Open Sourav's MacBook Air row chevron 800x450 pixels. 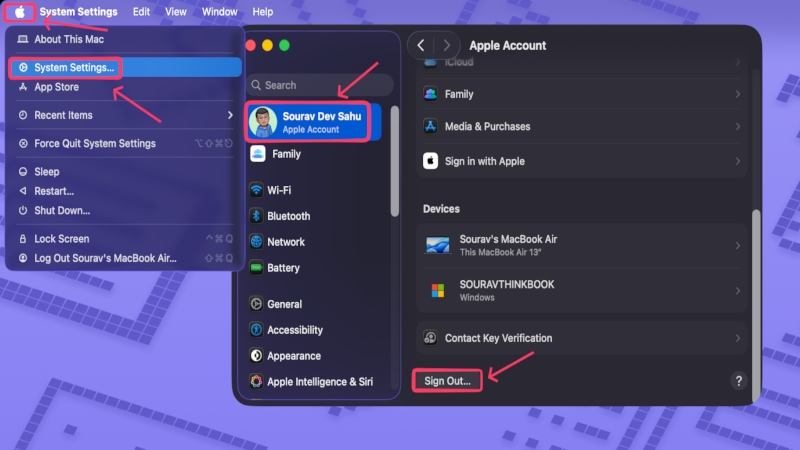[x=738, y=245]
